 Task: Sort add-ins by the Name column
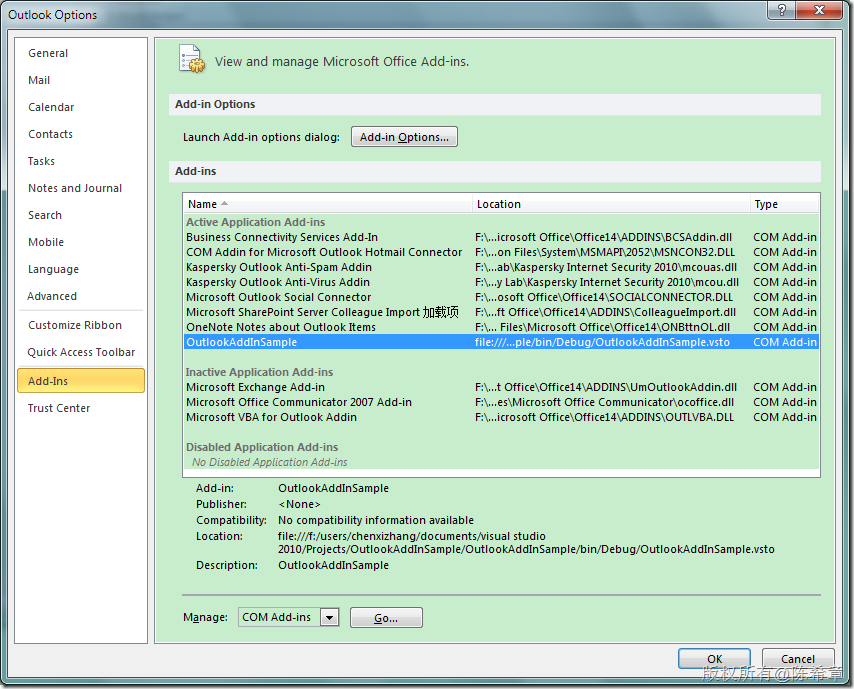point(327,204)
